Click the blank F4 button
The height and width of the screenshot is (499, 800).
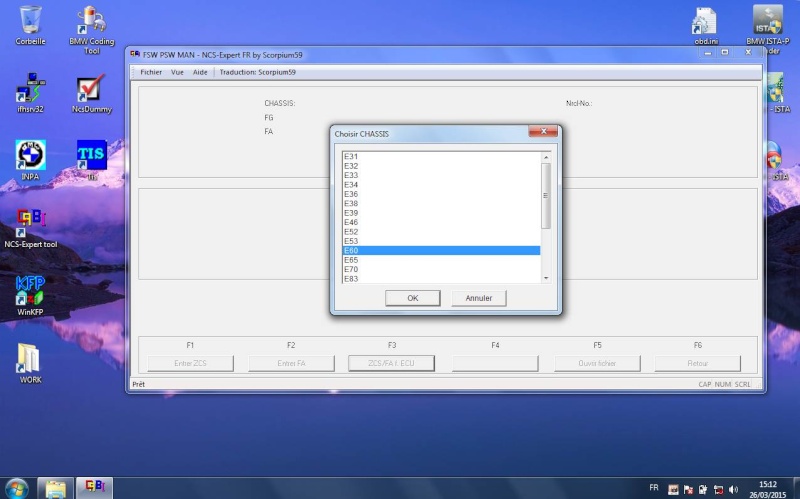point(495,363)
